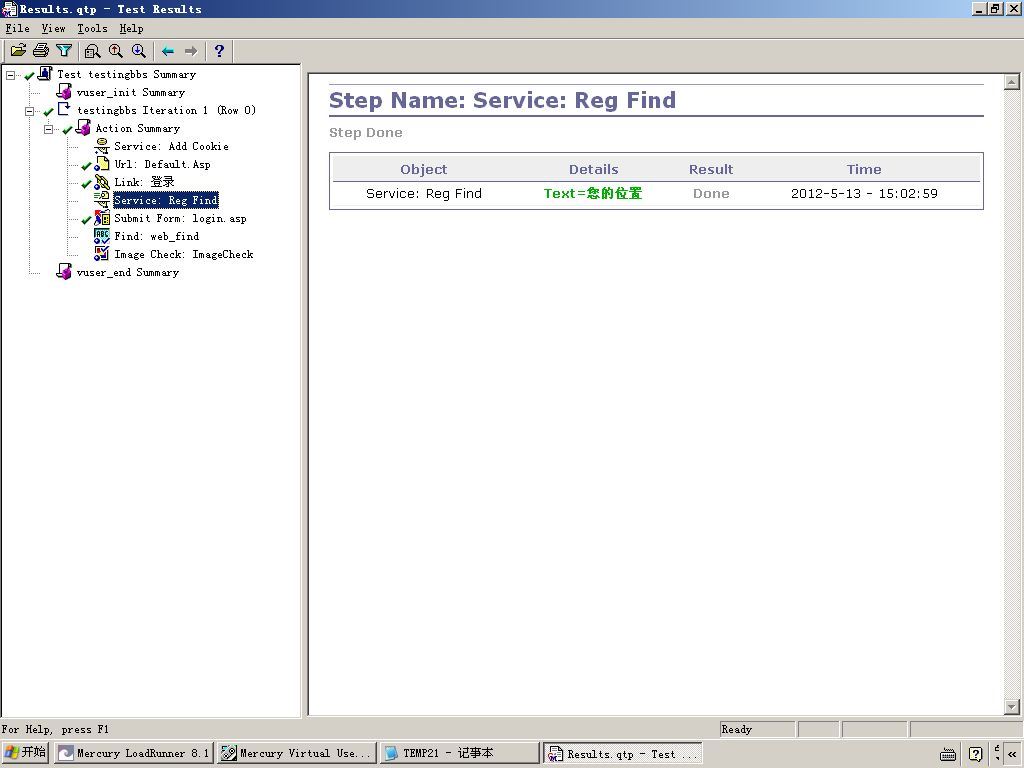Click the Ready status bar text
The width and height of the screenshot is (1024, 768).
pos(737,729)
